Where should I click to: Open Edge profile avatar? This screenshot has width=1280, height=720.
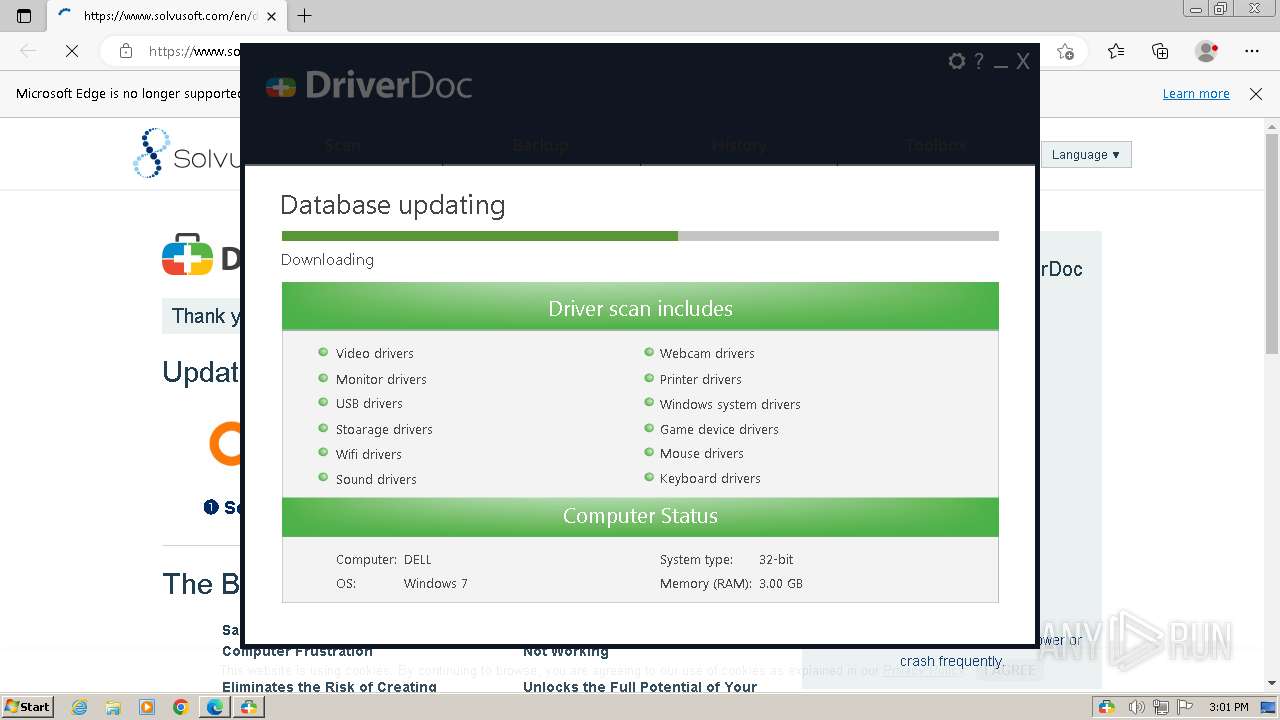(x=1207, y=51)
